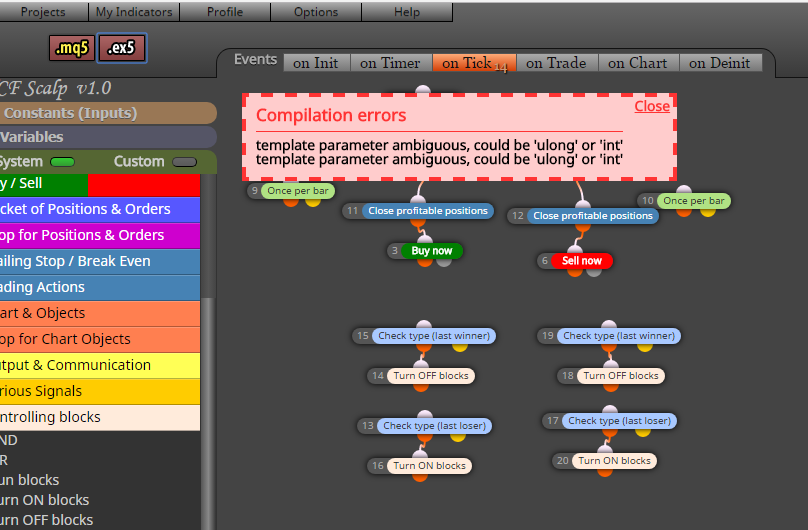The width and height of the screenshot is (808, 530).
Task: Open the Help menu
Action: (x=407, y=12)
